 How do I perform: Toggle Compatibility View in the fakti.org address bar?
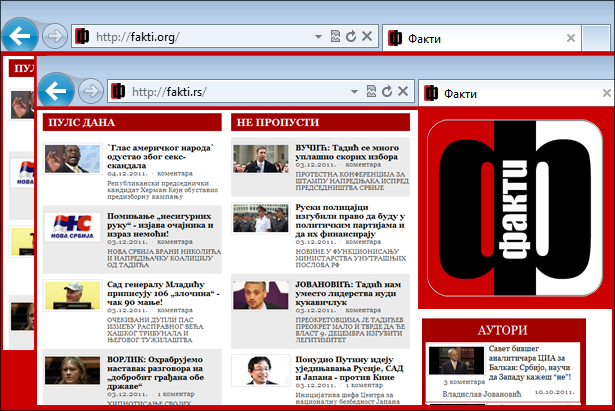tap(335, 37)
